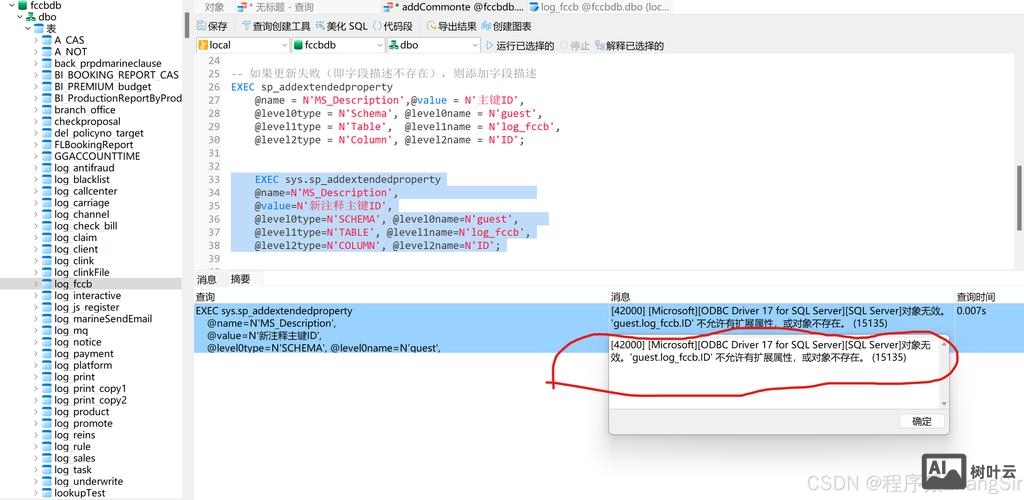
Task: Expand the log_notice table node
Action: 35,342
